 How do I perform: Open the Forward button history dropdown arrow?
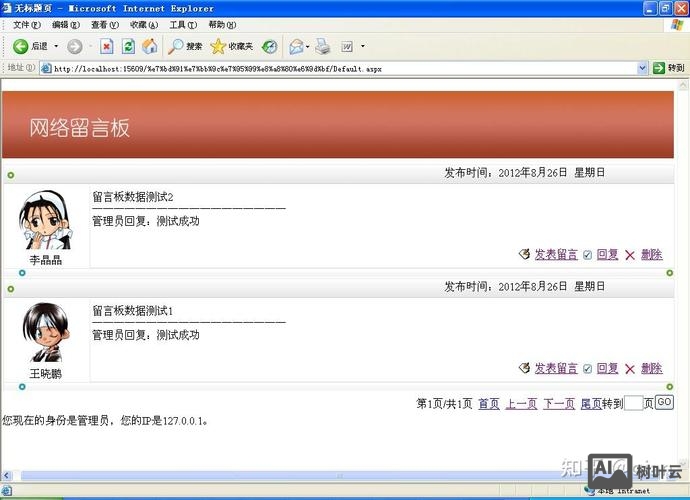(90, 46)
